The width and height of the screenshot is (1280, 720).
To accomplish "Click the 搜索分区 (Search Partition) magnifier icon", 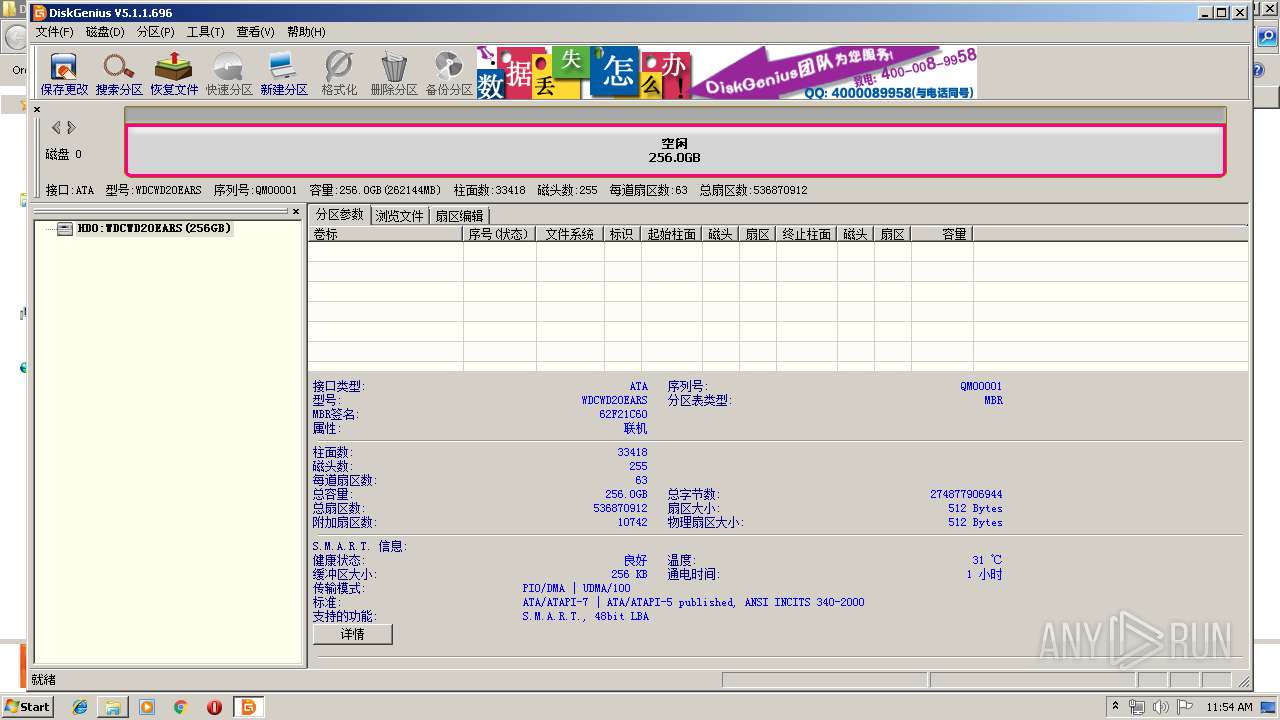I will (119, 73).
